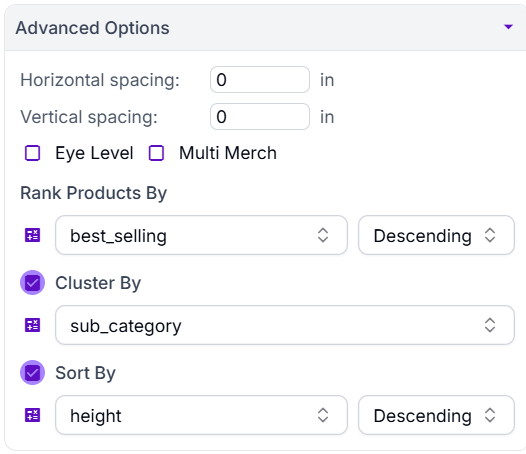The width and height of the screenshot is (526, 454).
Task: Click the Multi Merch label text
Action: (228, 153)
